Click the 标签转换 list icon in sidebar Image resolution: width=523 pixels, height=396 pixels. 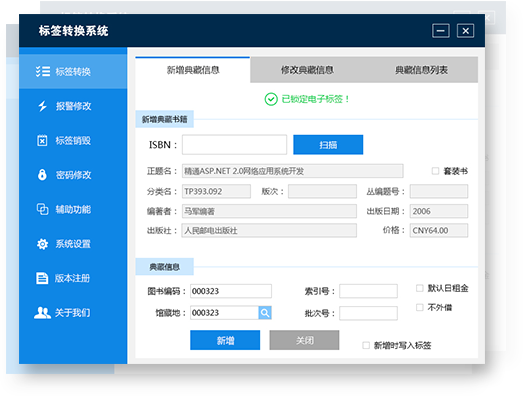43,71
